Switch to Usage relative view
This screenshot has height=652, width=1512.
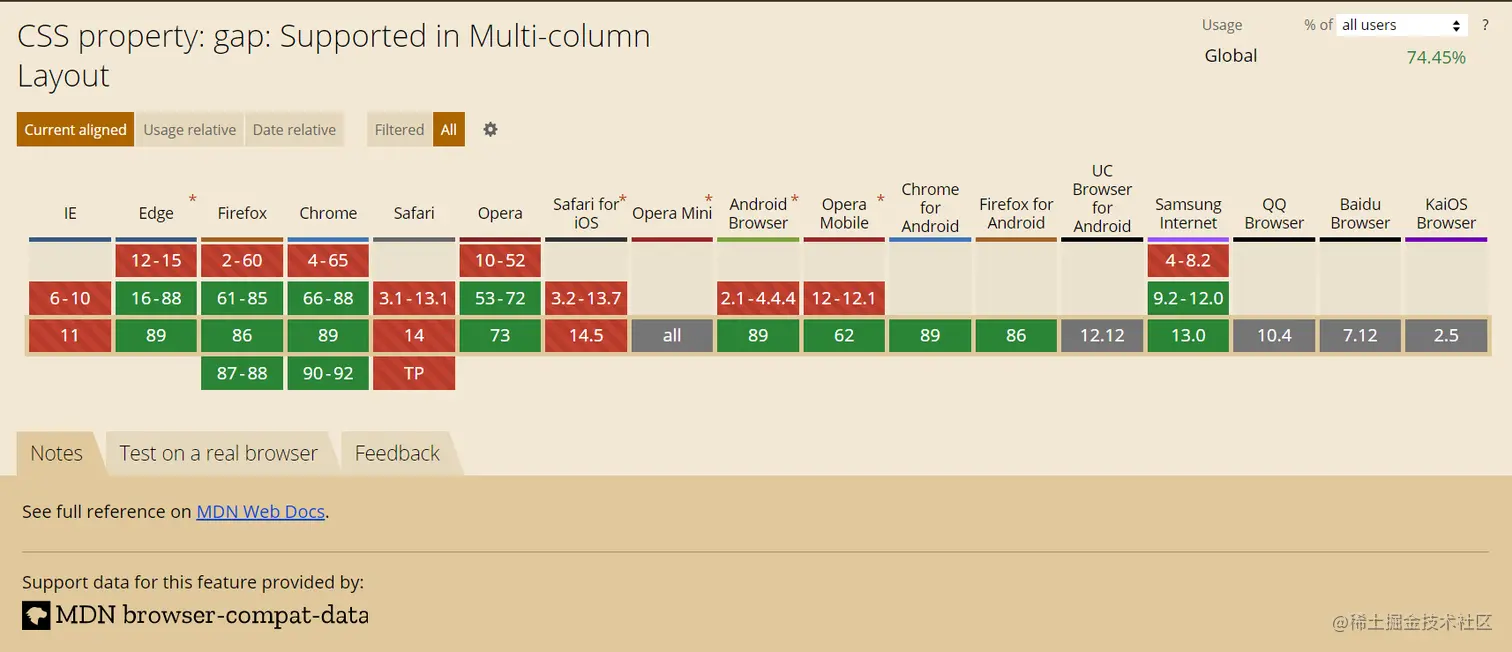(190, 129)
